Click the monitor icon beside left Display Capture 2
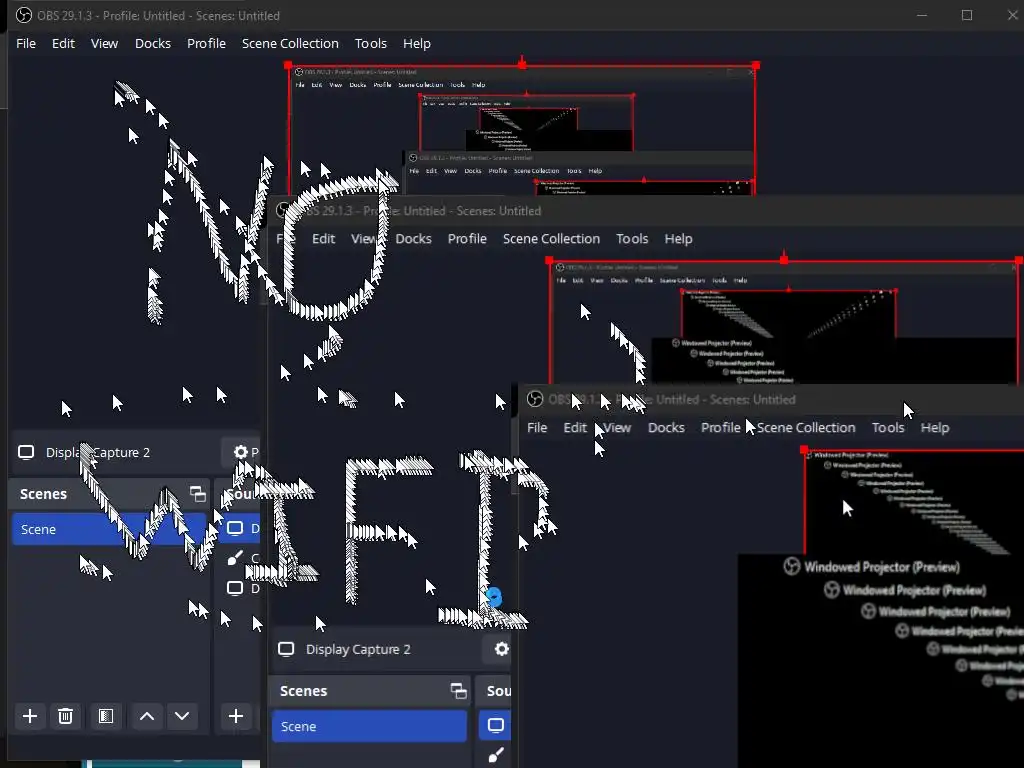The image size is (1024, 768). (x=26, y=453)
